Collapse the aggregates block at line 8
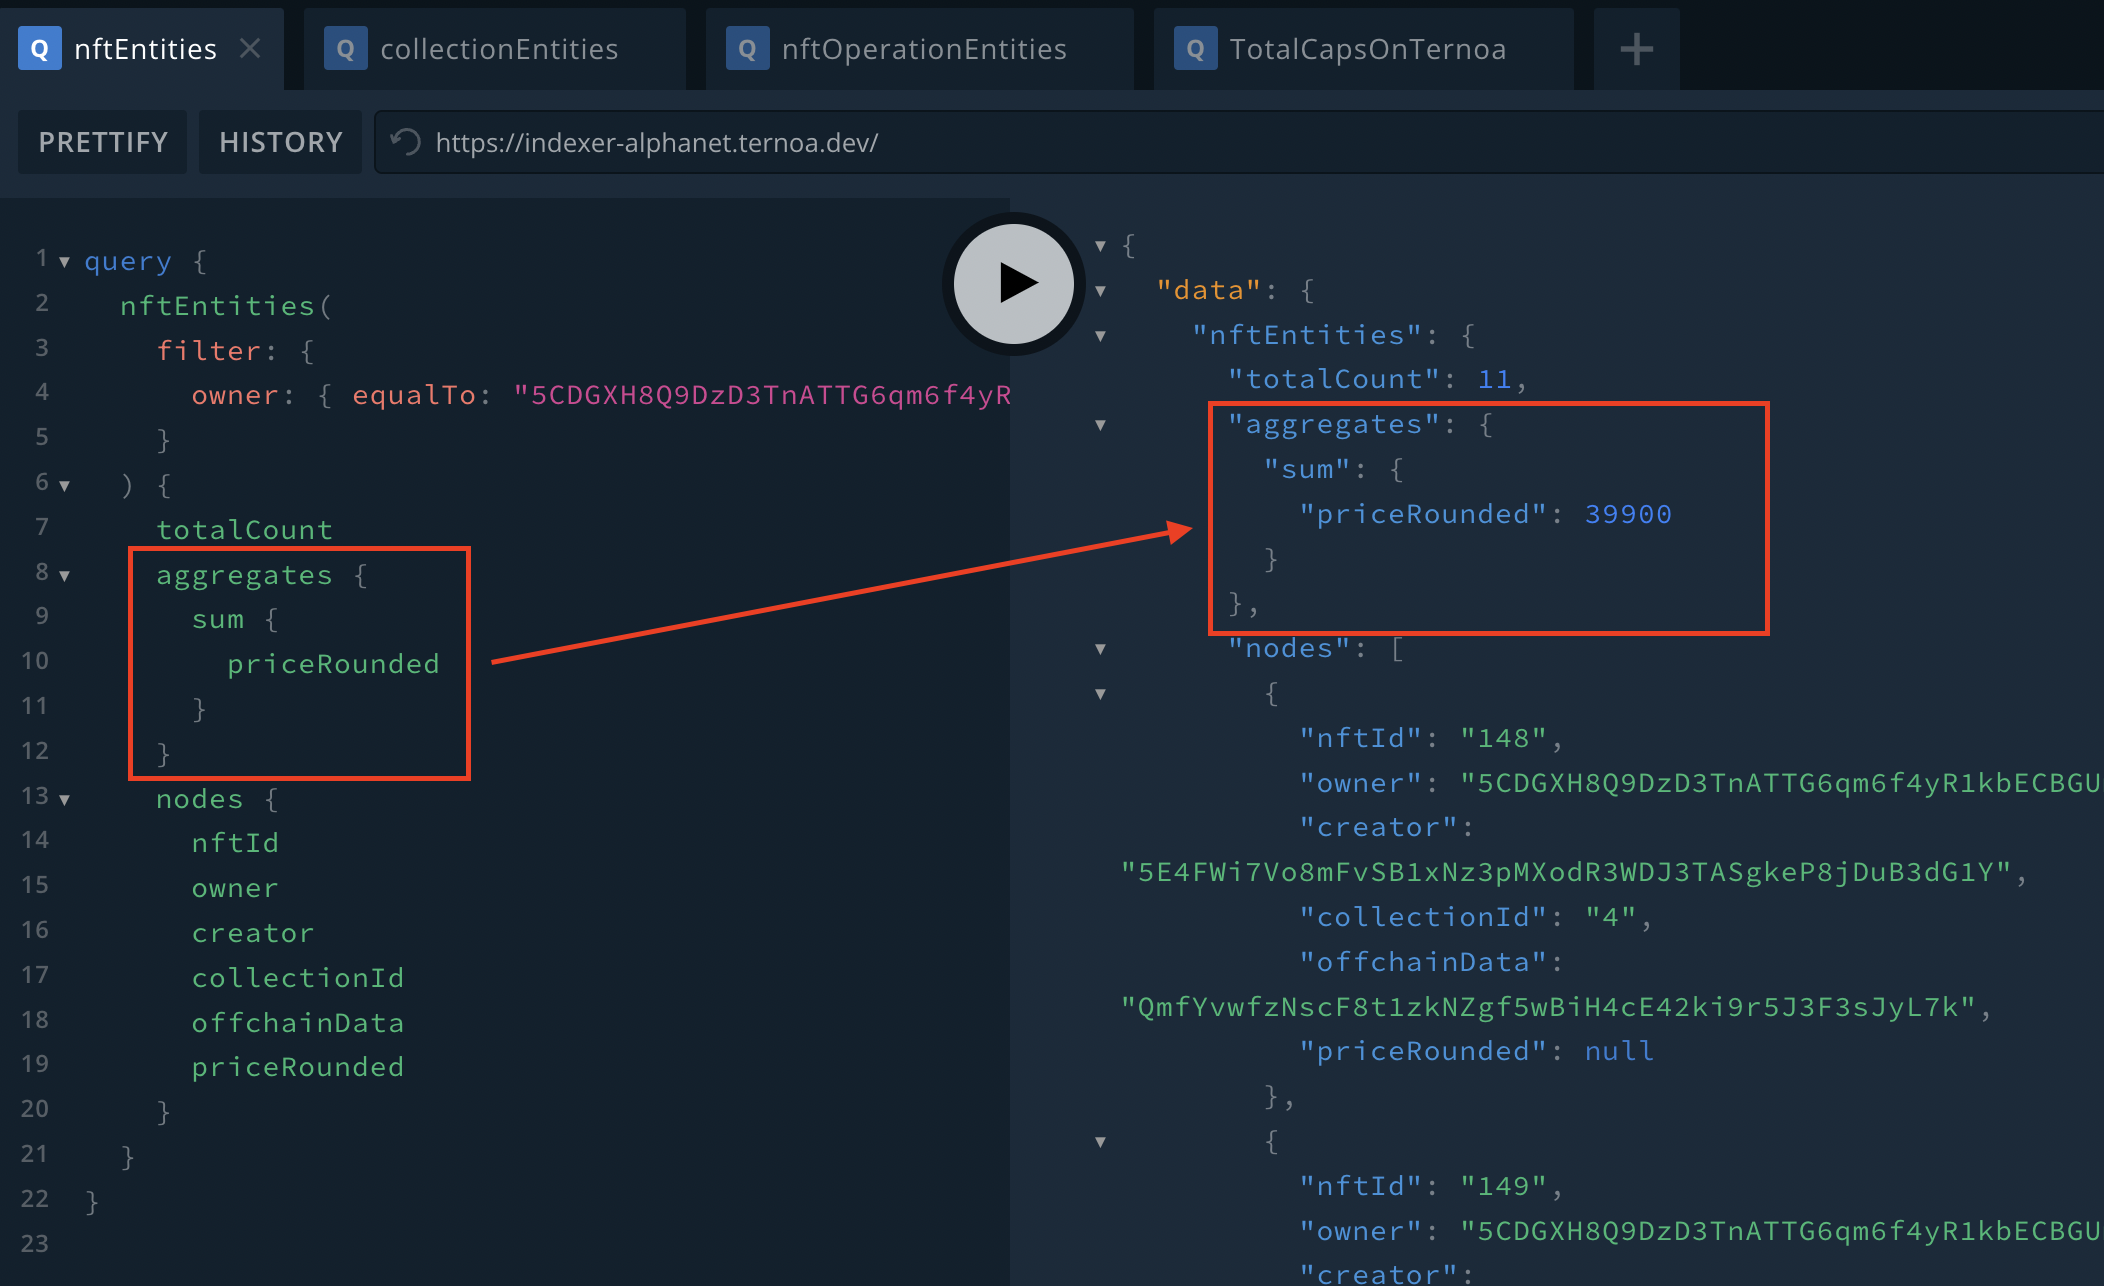 pyautogui.click(x=64, y=576)
